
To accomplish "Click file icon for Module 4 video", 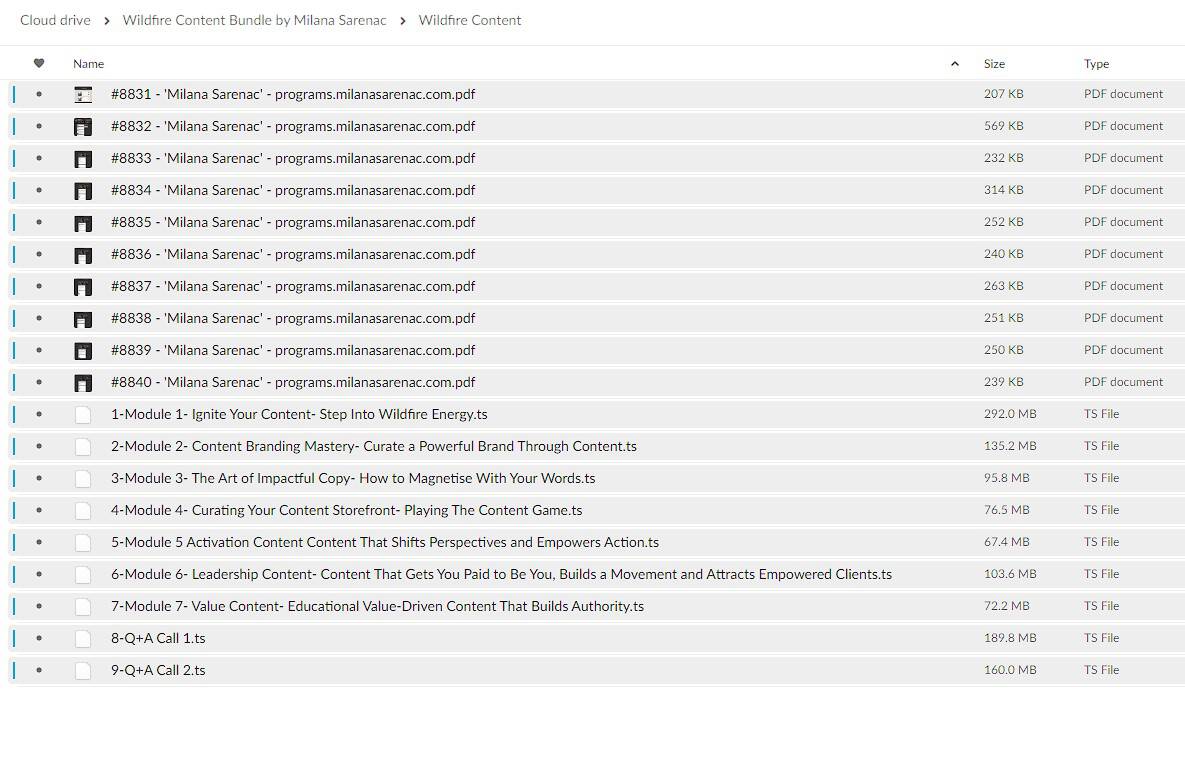I will tap(83, 510).
